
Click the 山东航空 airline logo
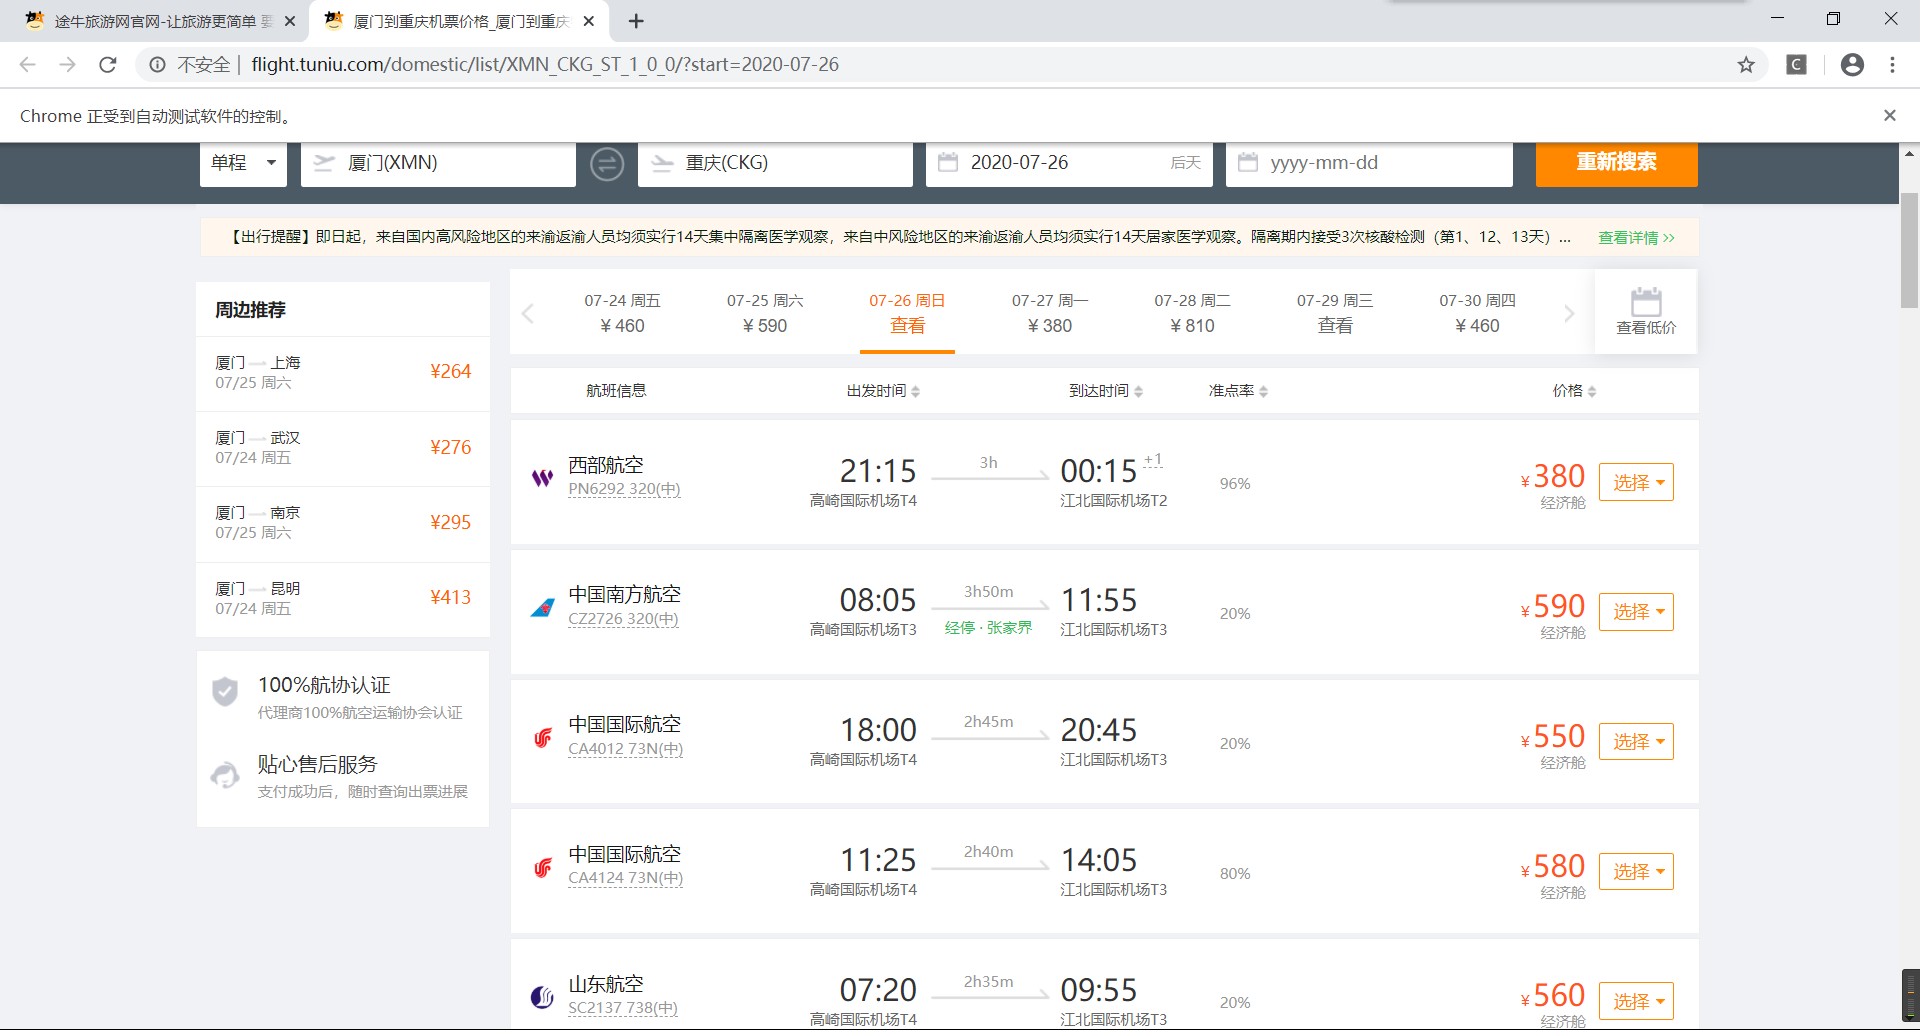point(542,996)
